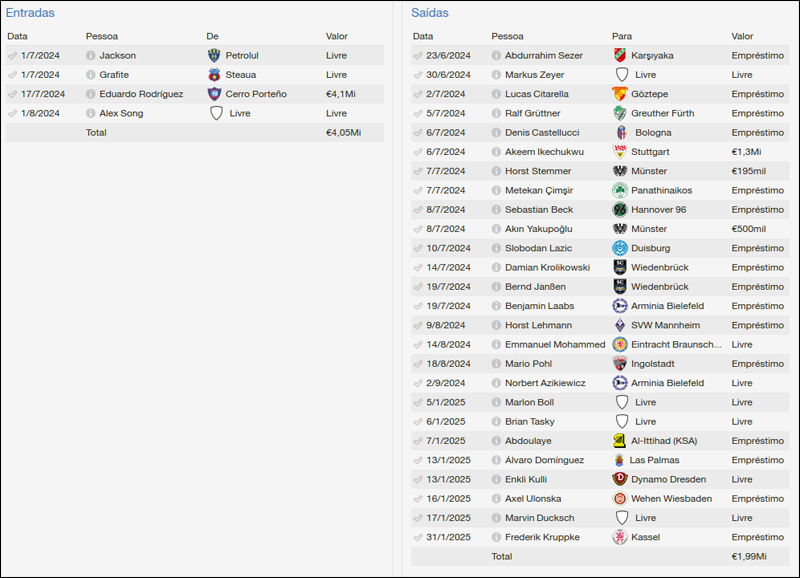The image size is (800, 578).
Task: Click the Petrolul club badge
Action: point(215,56)
